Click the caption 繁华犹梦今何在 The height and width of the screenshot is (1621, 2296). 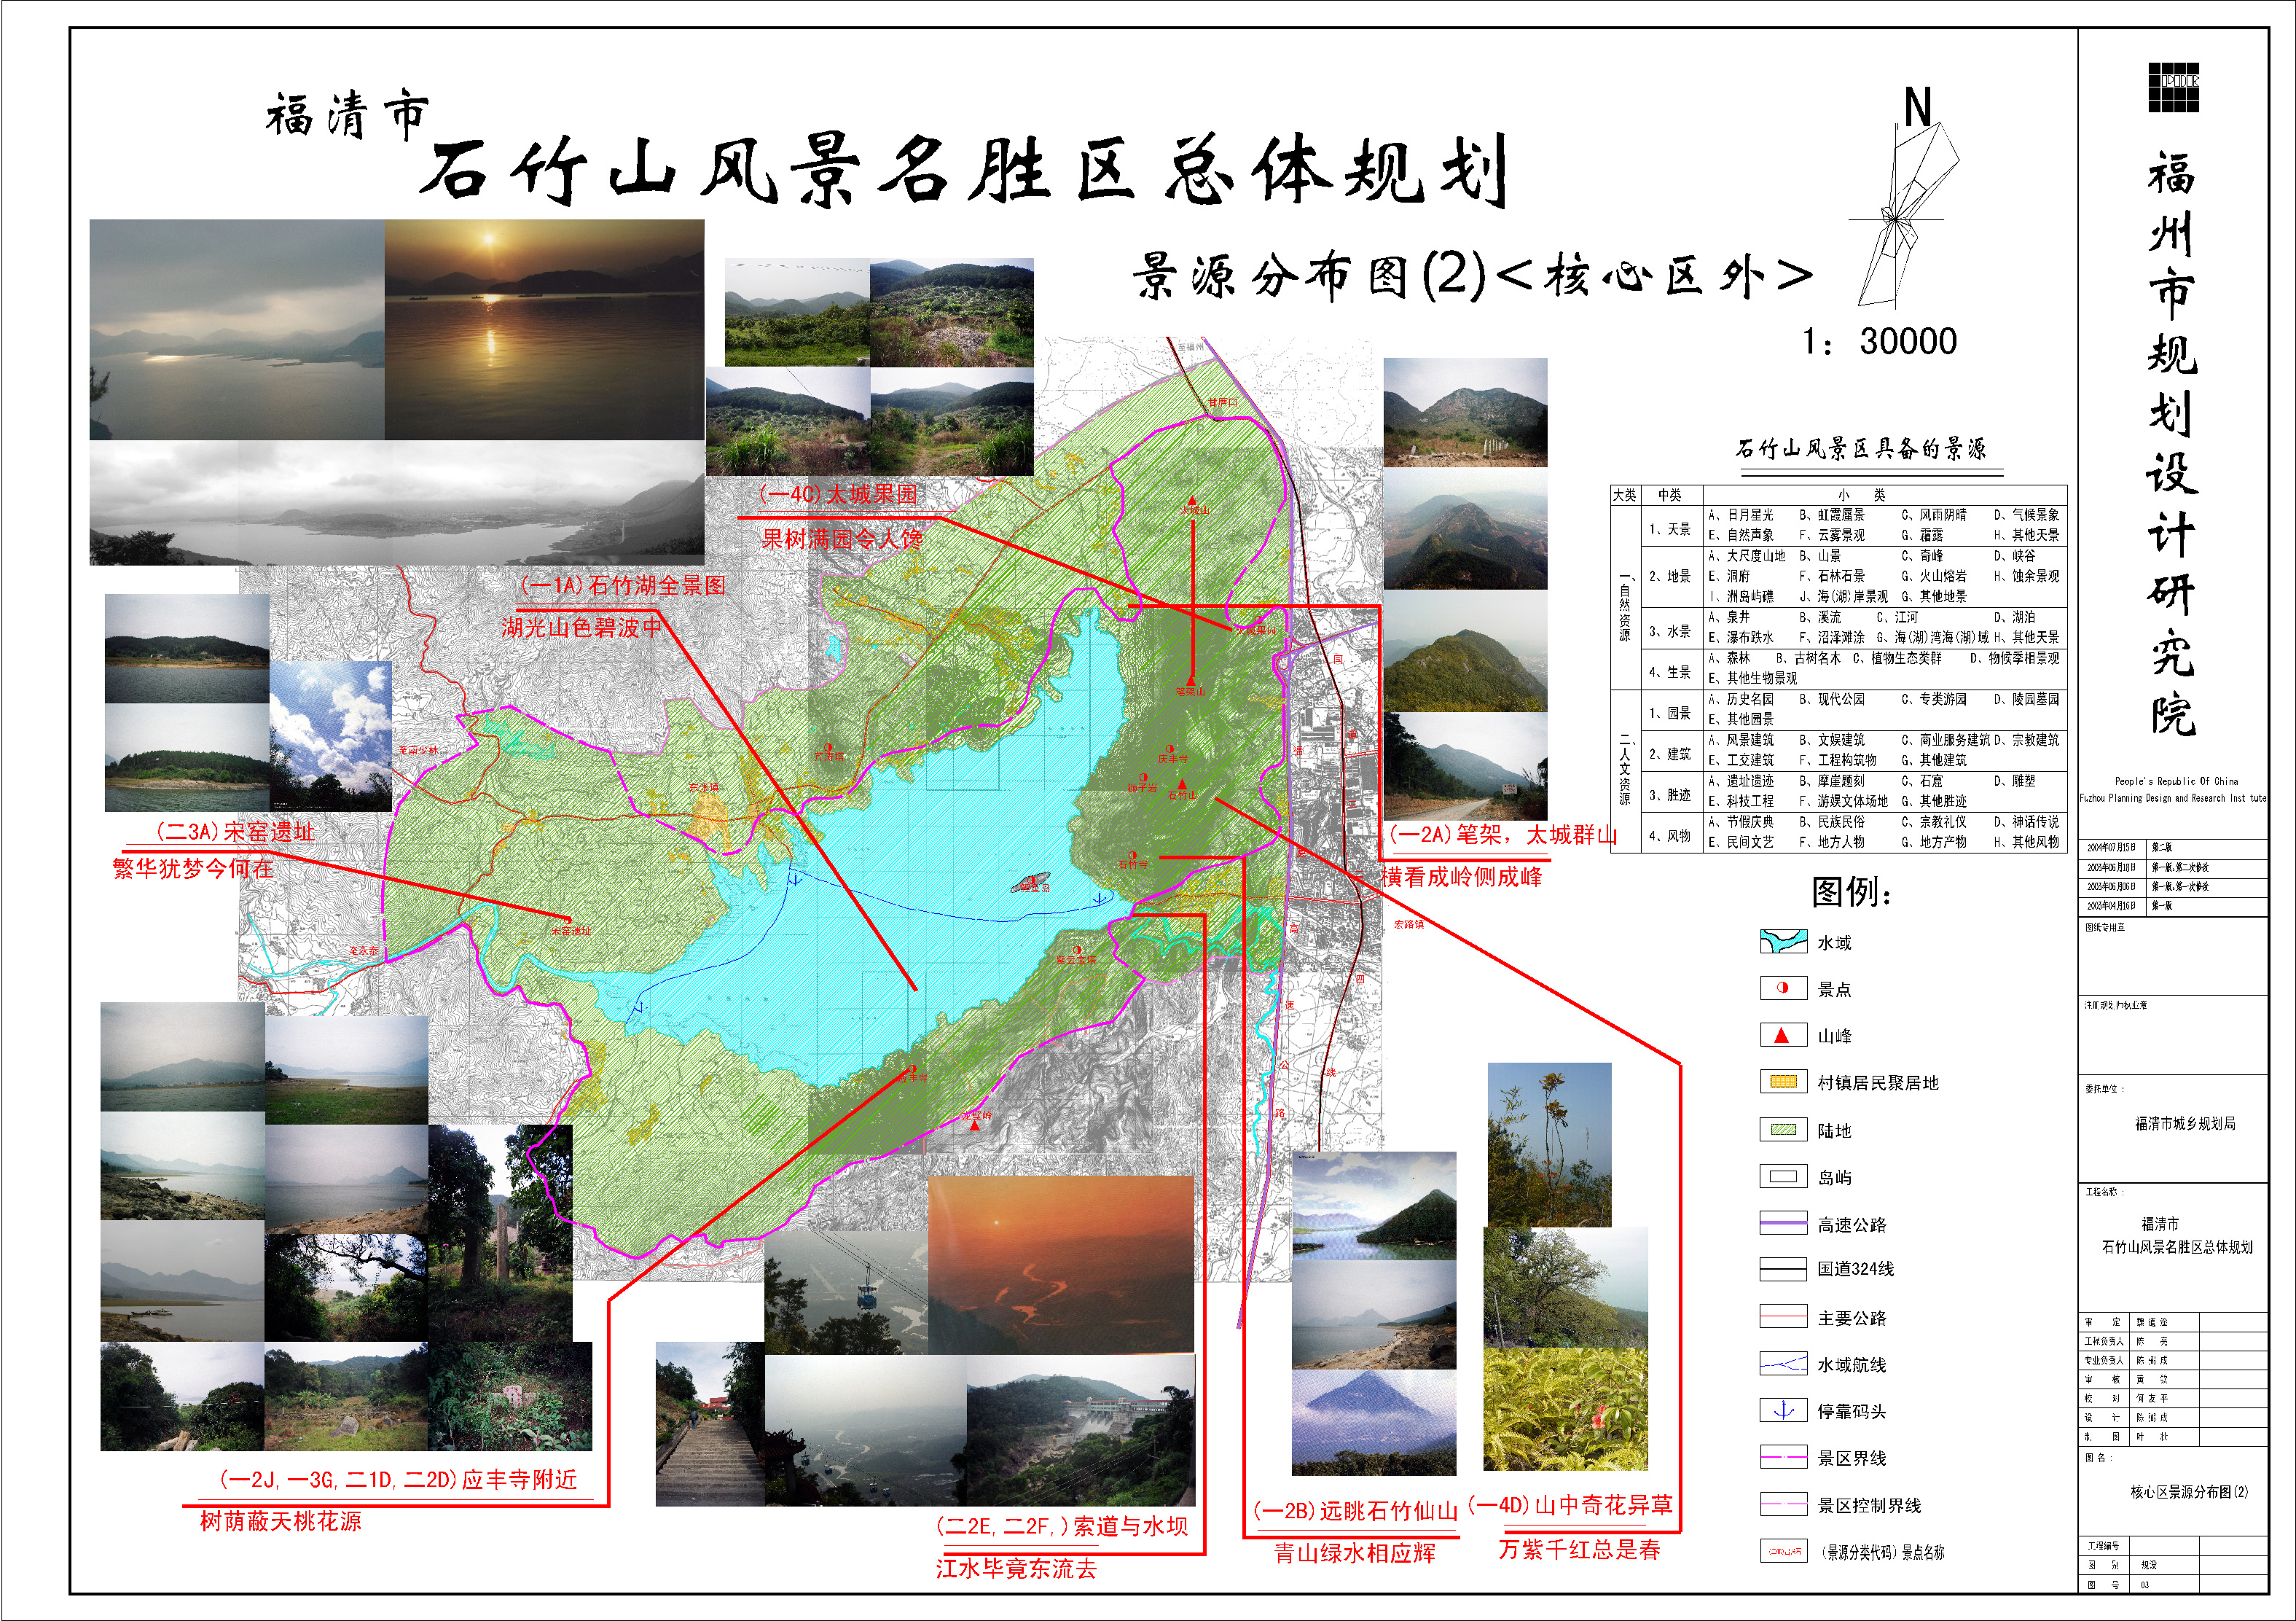(192, 868)
